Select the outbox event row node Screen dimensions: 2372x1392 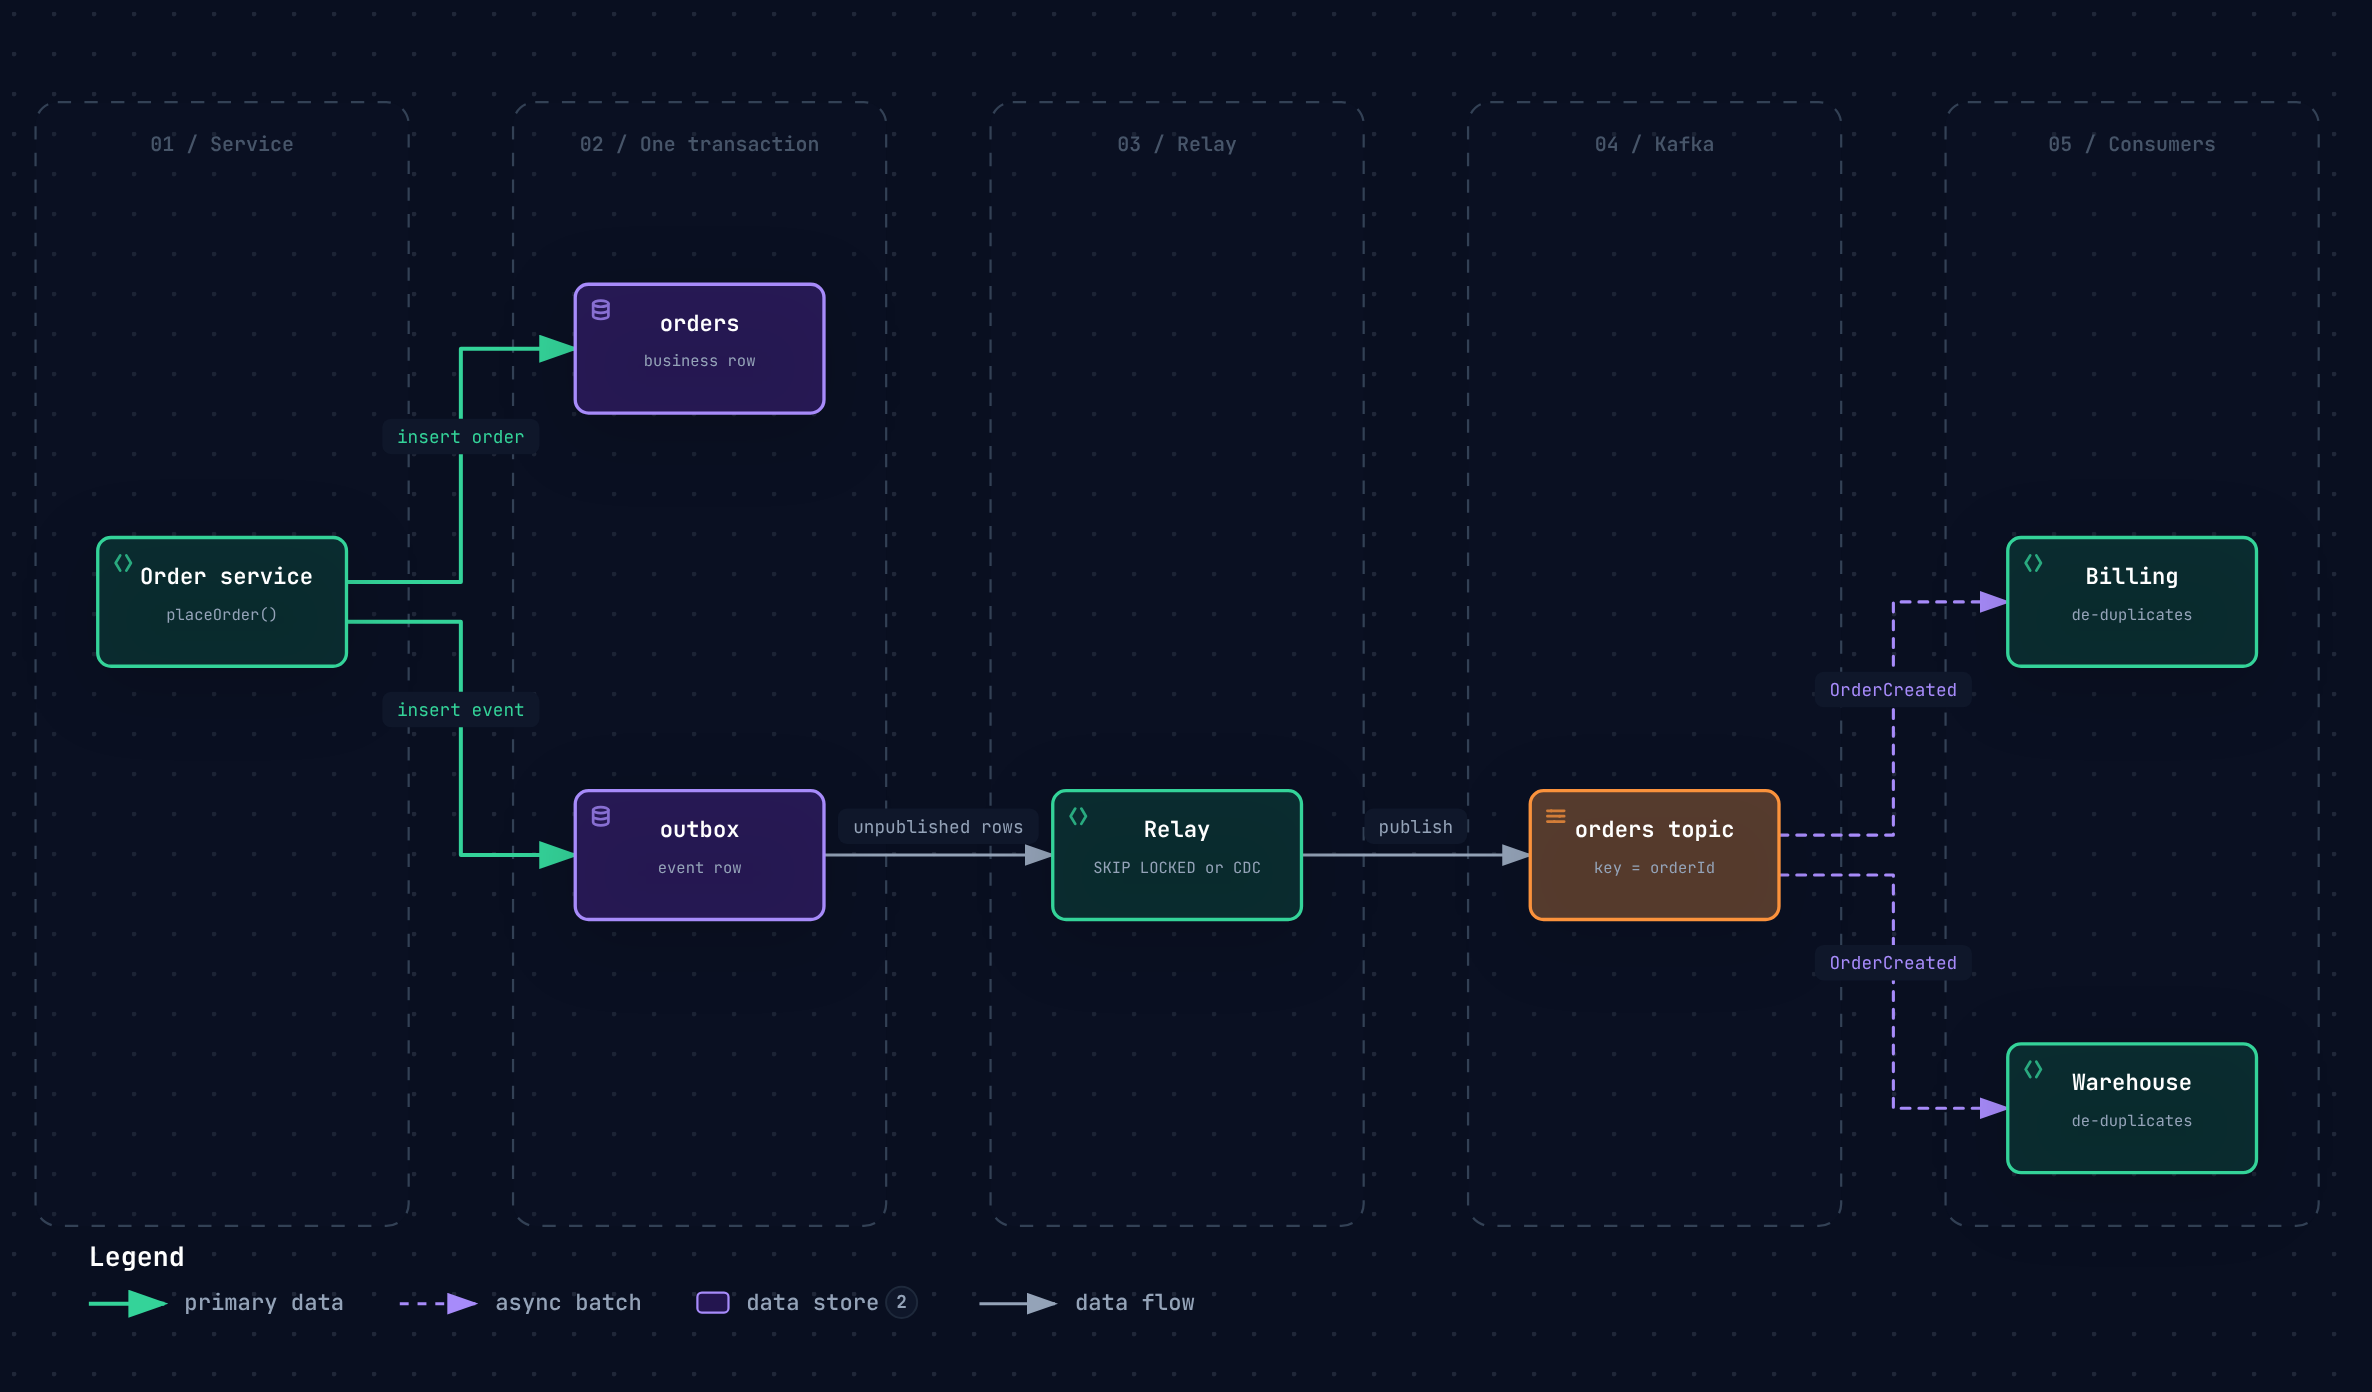[x=700, y=855]
